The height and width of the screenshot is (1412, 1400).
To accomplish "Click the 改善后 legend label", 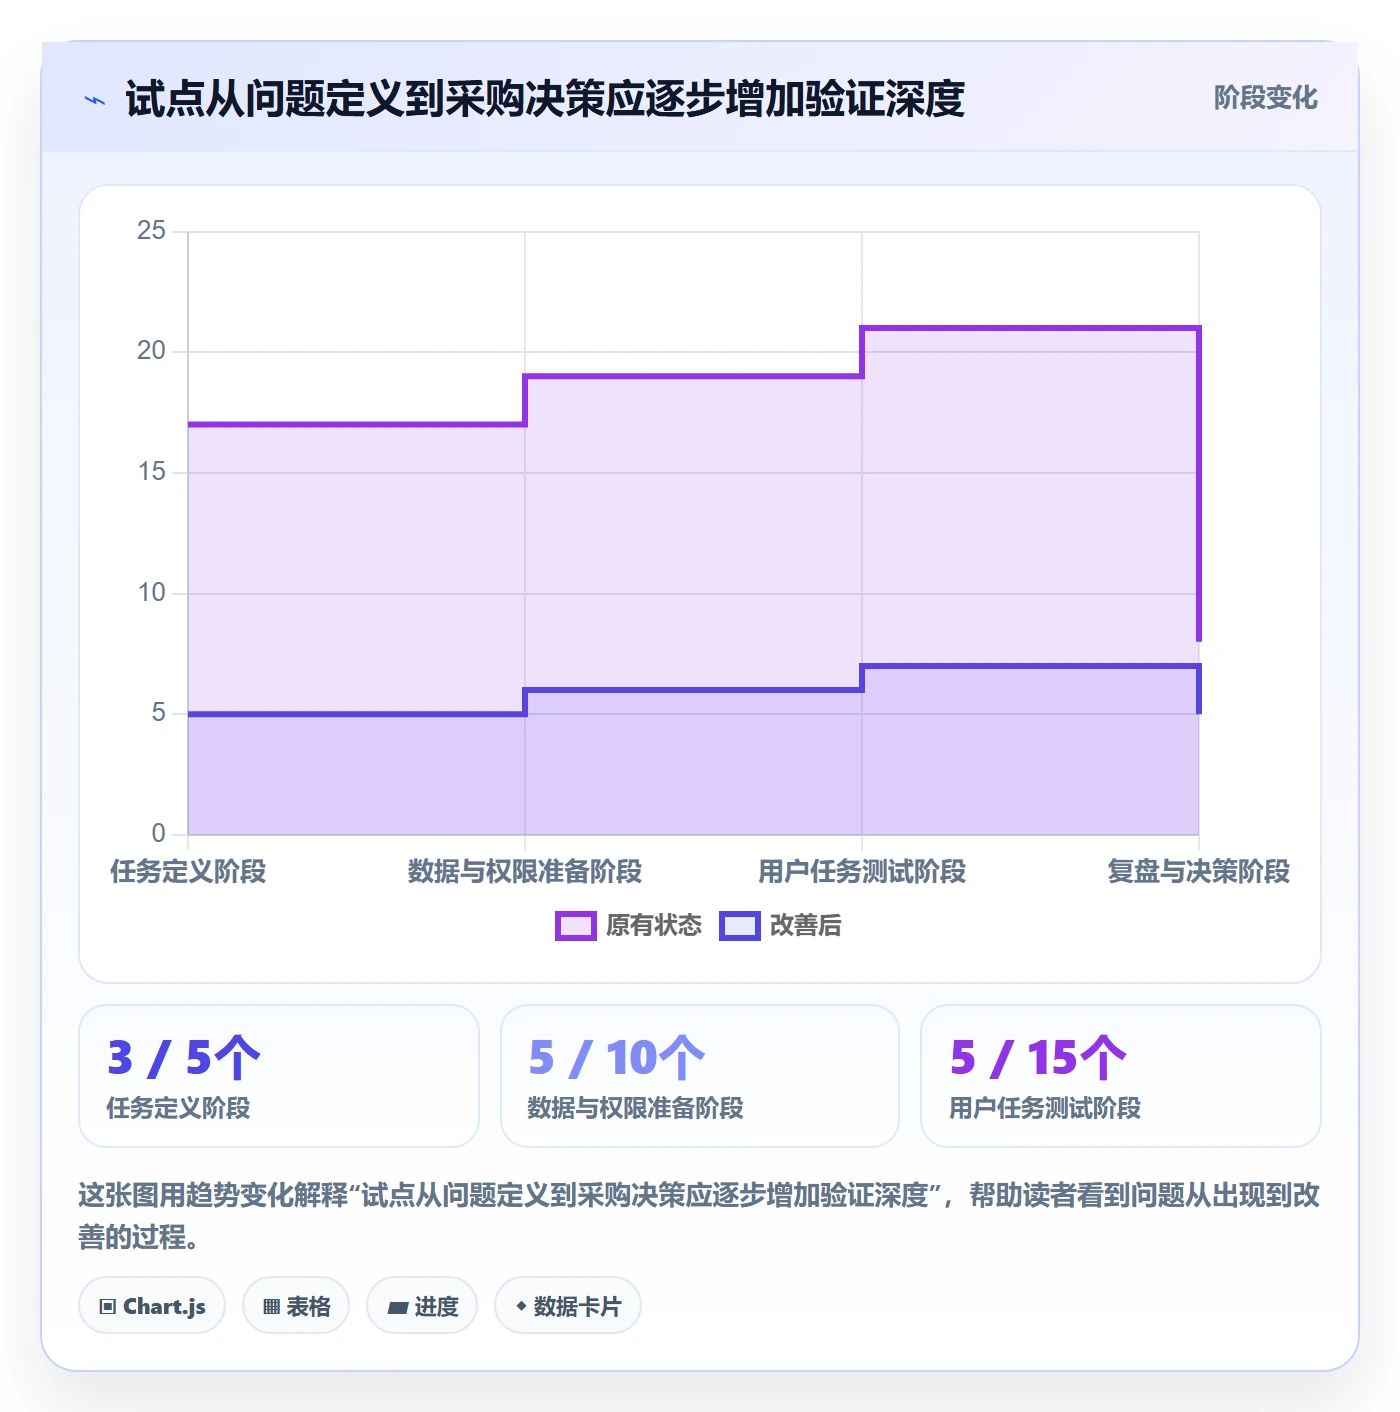I will (805, 926).
